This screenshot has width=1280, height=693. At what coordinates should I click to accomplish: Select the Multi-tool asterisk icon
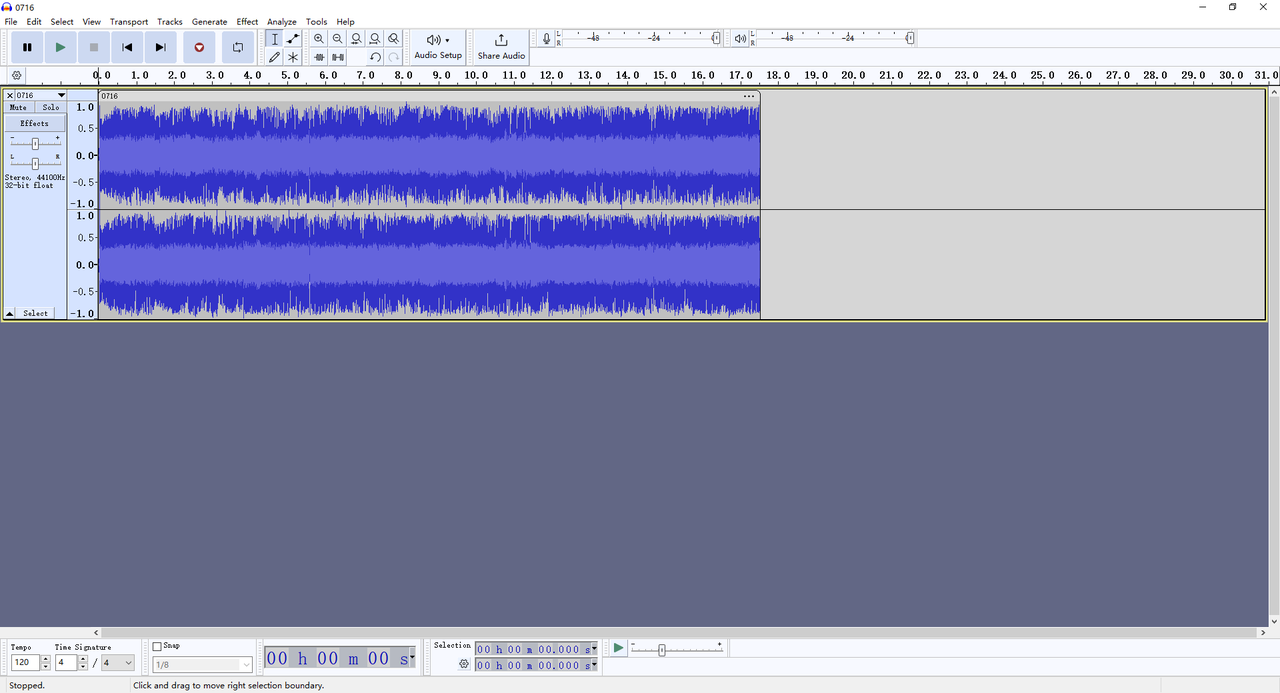tap(293, 57)
